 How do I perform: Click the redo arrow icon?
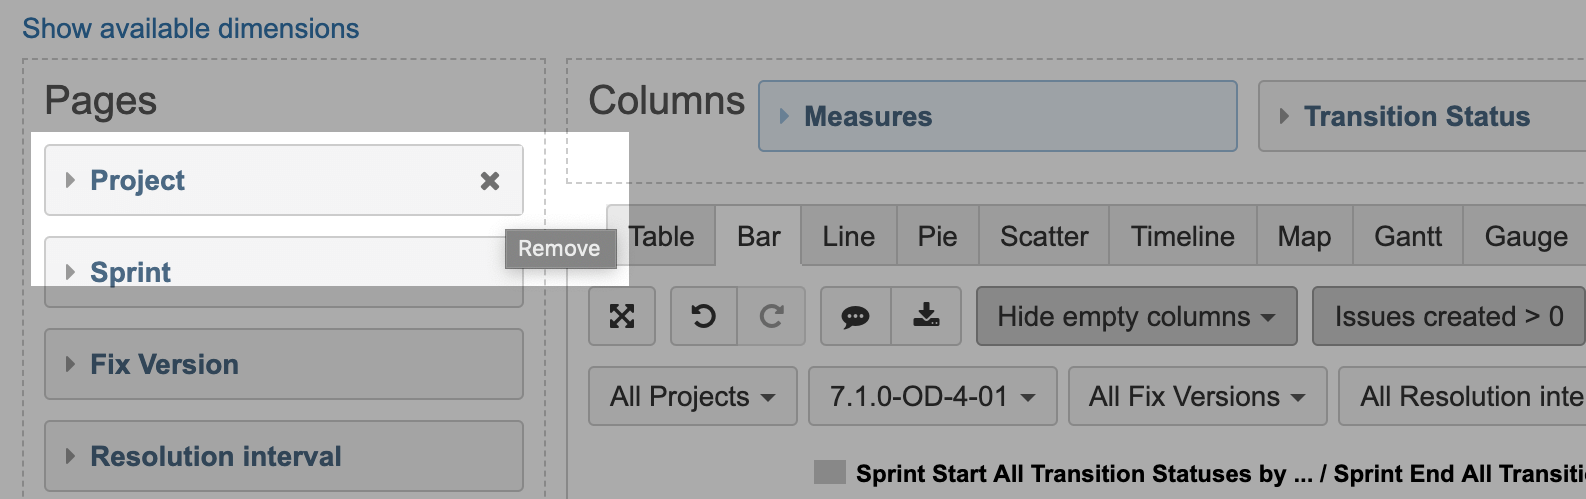pos(771,316)
